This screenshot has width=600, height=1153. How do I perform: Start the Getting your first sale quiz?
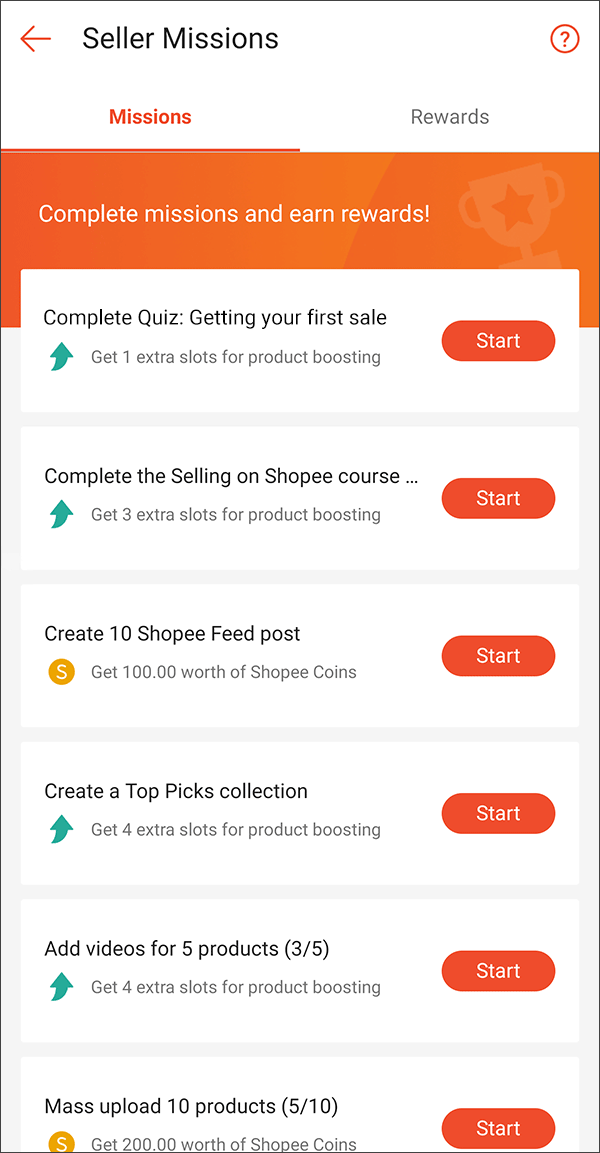pos(498,340)
